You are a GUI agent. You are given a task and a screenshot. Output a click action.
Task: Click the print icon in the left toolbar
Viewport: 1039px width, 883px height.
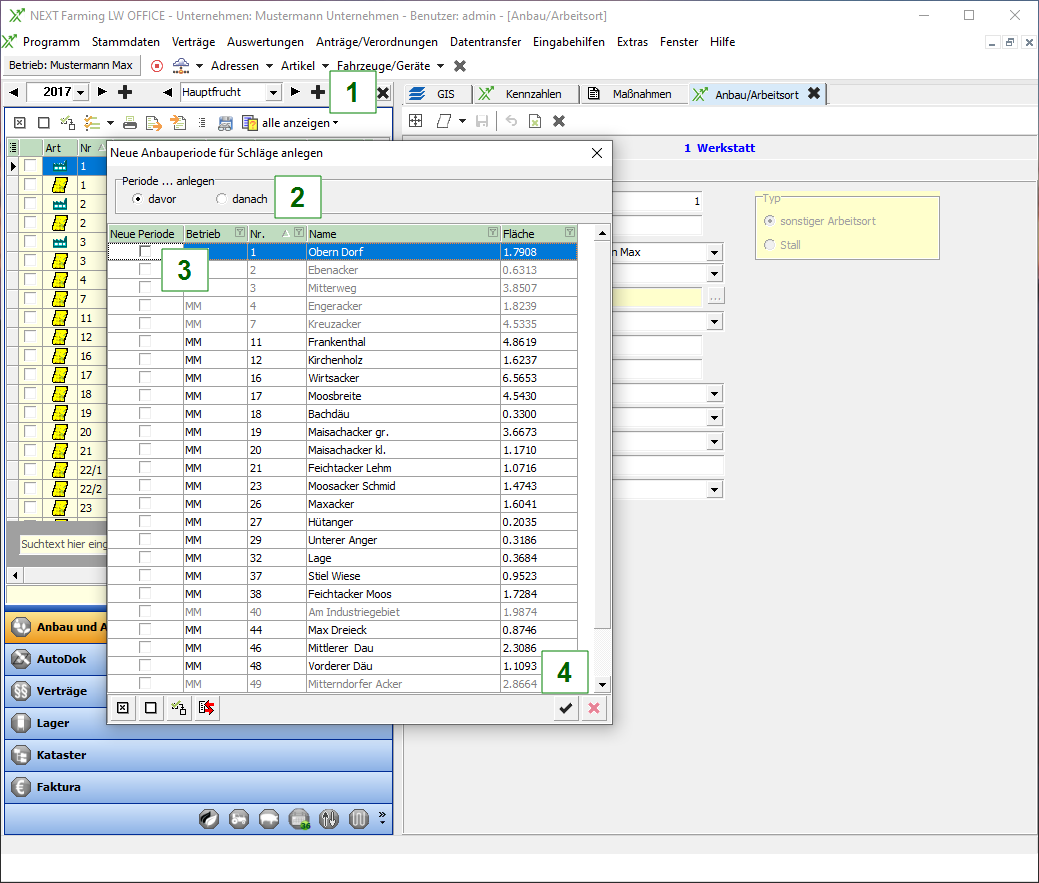130,123
